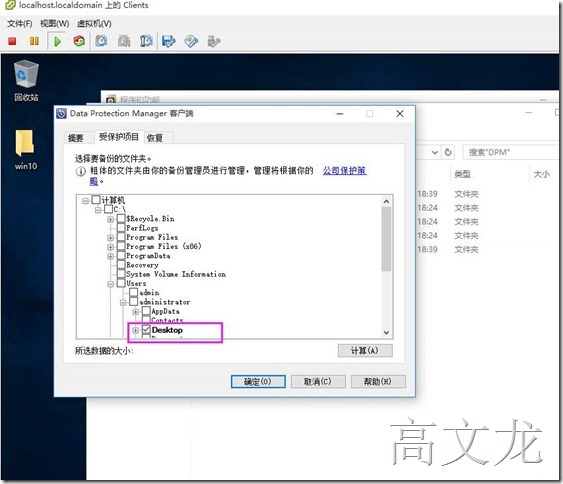563x484 pixels.
Task: Collapse the Users tree node
Action: point(111,284)
